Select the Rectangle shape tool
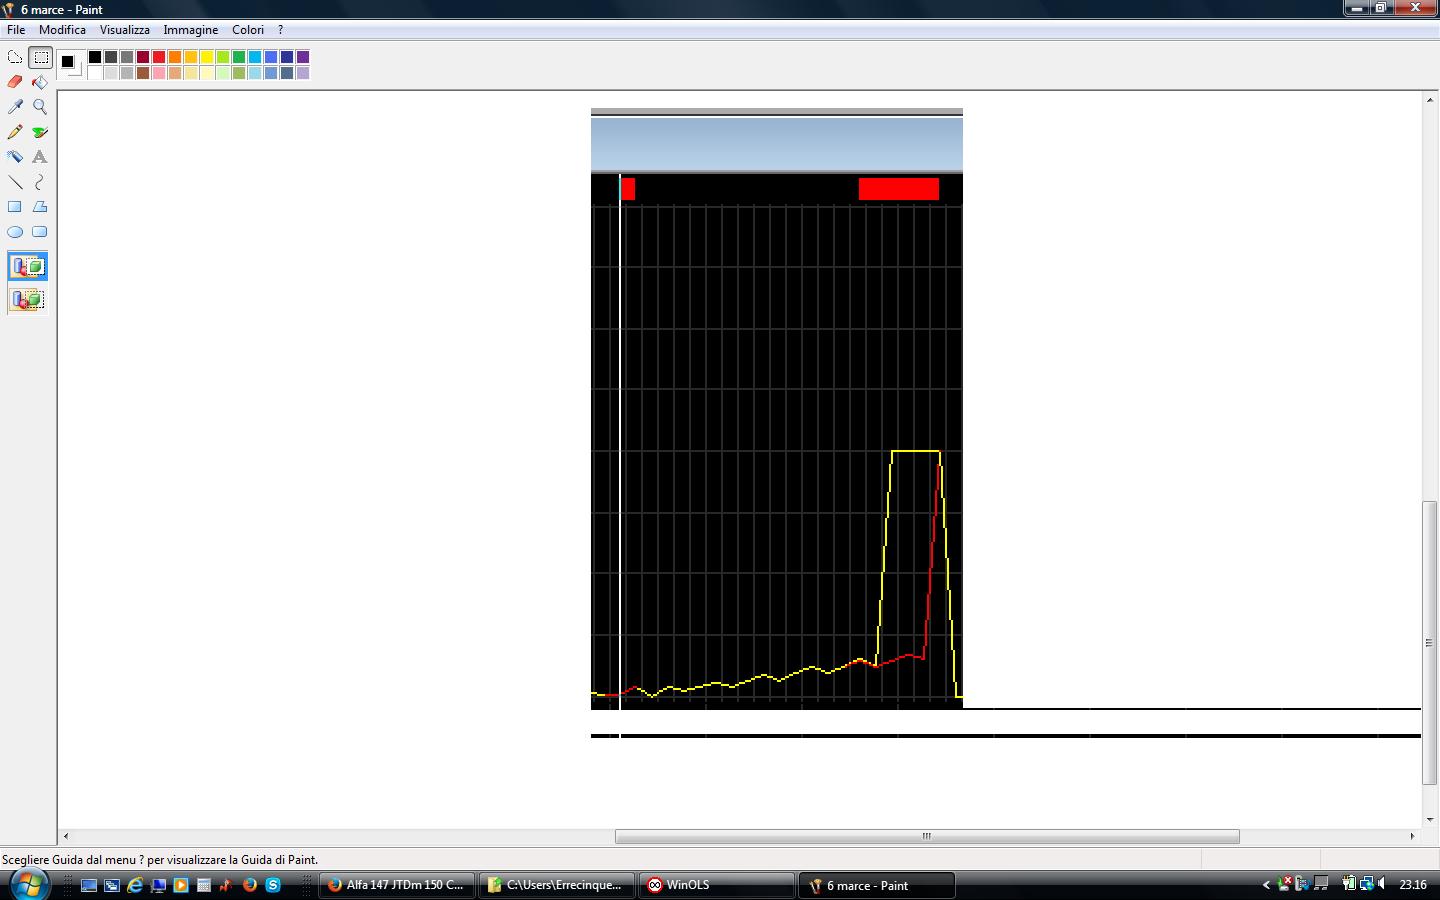1440x900 pixels. [15, 207]
